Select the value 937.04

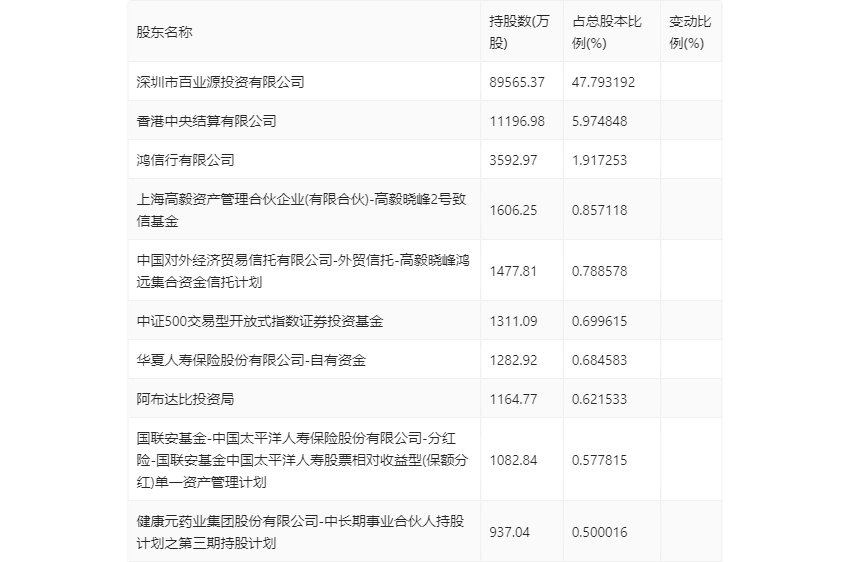pyautogui.click(x=509, y=532)
